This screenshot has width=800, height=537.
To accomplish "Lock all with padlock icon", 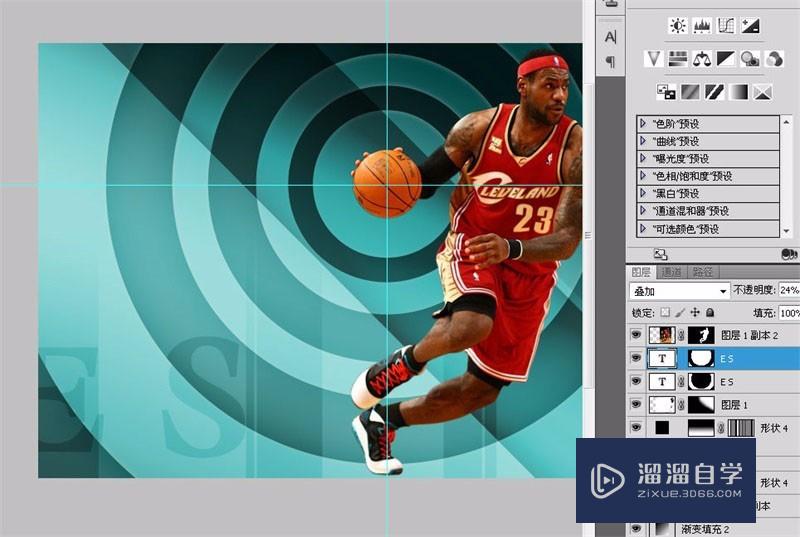I will pos(710,312).
